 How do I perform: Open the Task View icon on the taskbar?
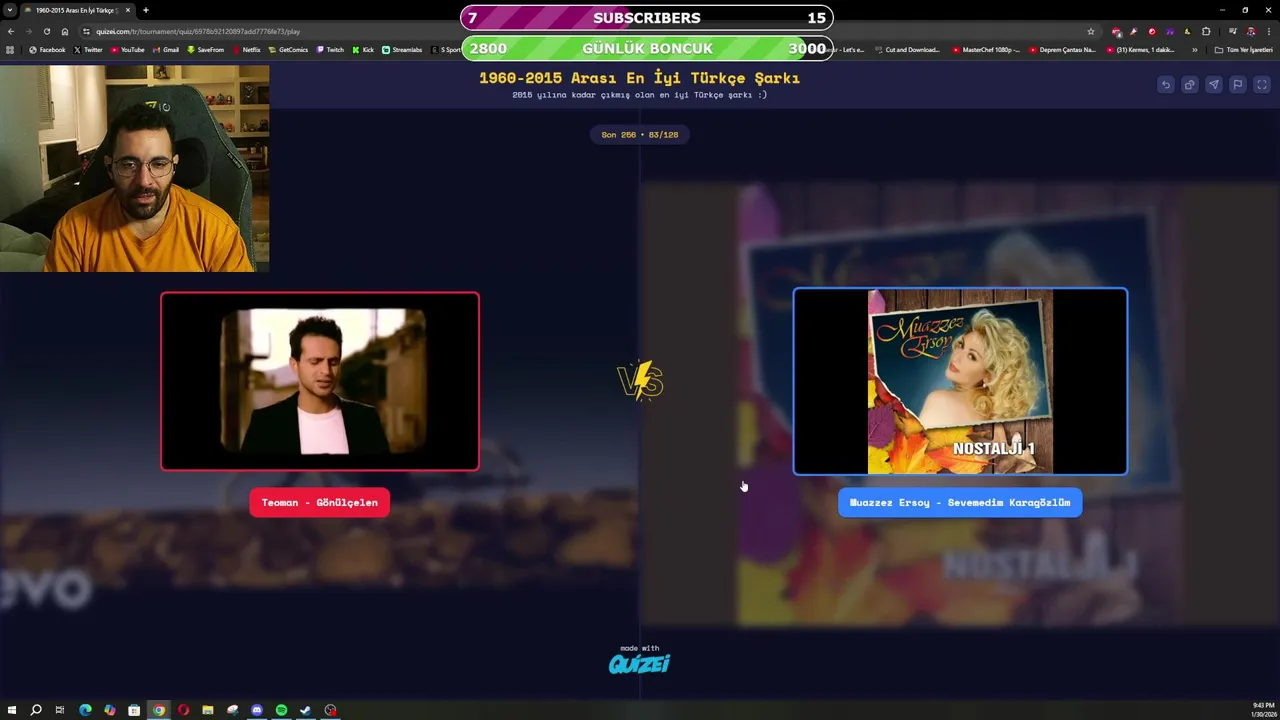[60, 710]
